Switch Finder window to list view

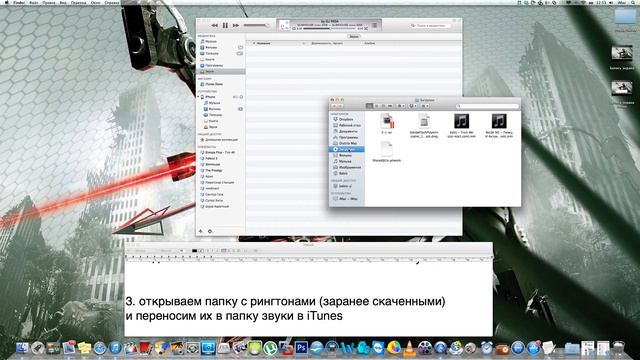376,106
